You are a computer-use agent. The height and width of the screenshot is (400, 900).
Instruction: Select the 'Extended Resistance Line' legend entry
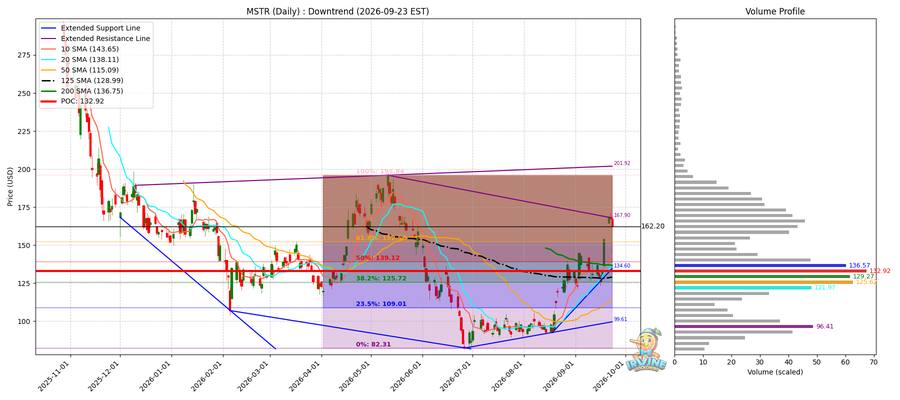tap(95, 38)
